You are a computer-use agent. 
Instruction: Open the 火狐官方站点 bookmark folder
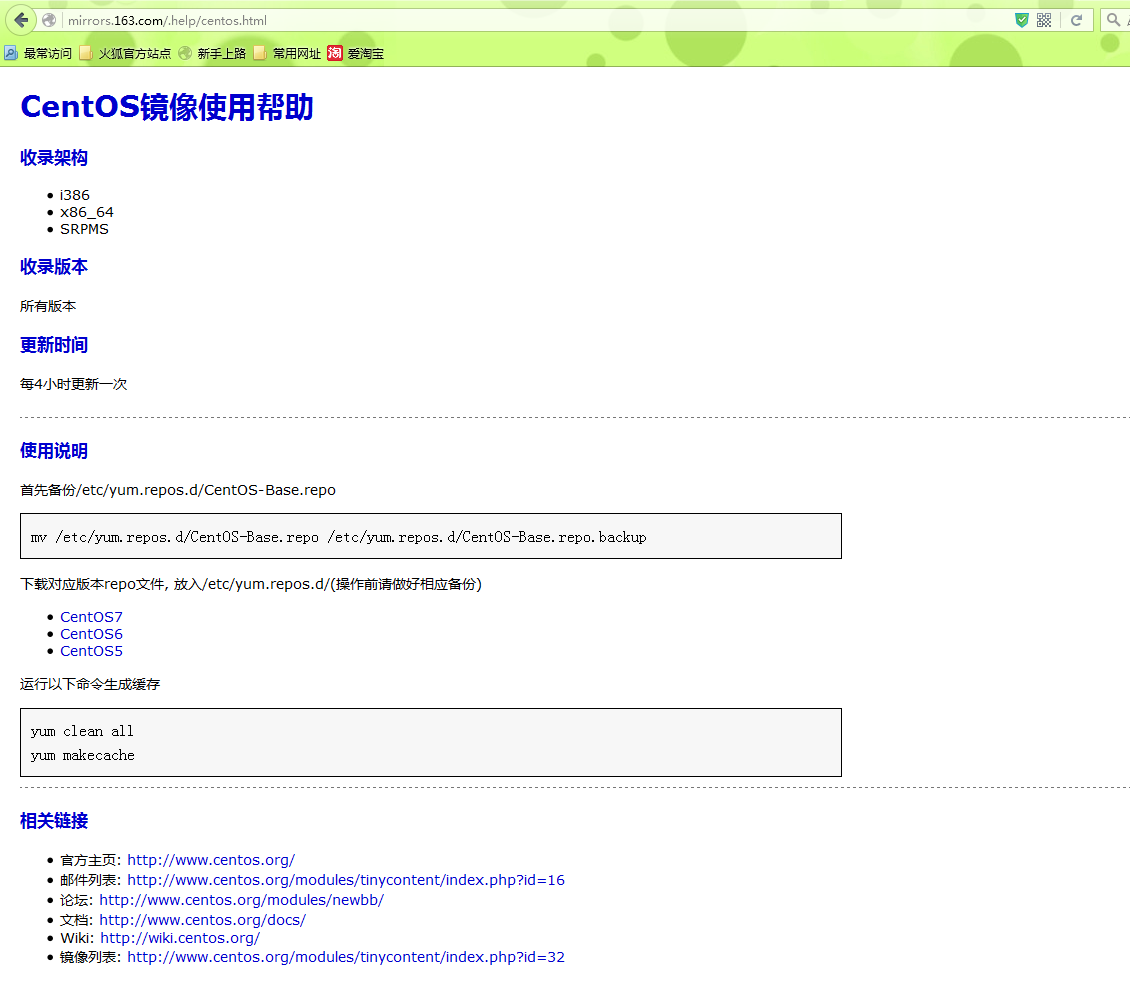click(125, 53)
